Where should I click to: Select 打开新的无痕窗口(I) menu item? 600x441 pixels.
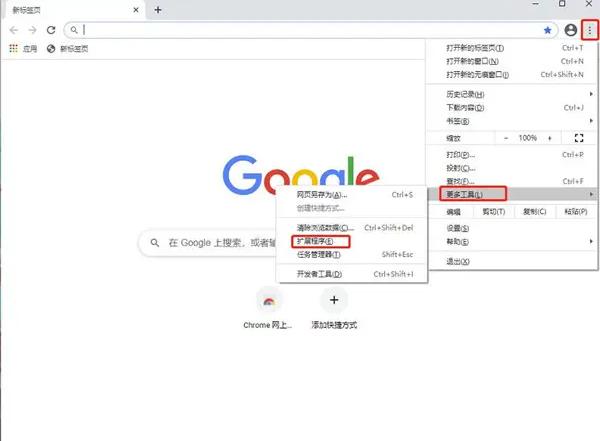coord(513,75)
